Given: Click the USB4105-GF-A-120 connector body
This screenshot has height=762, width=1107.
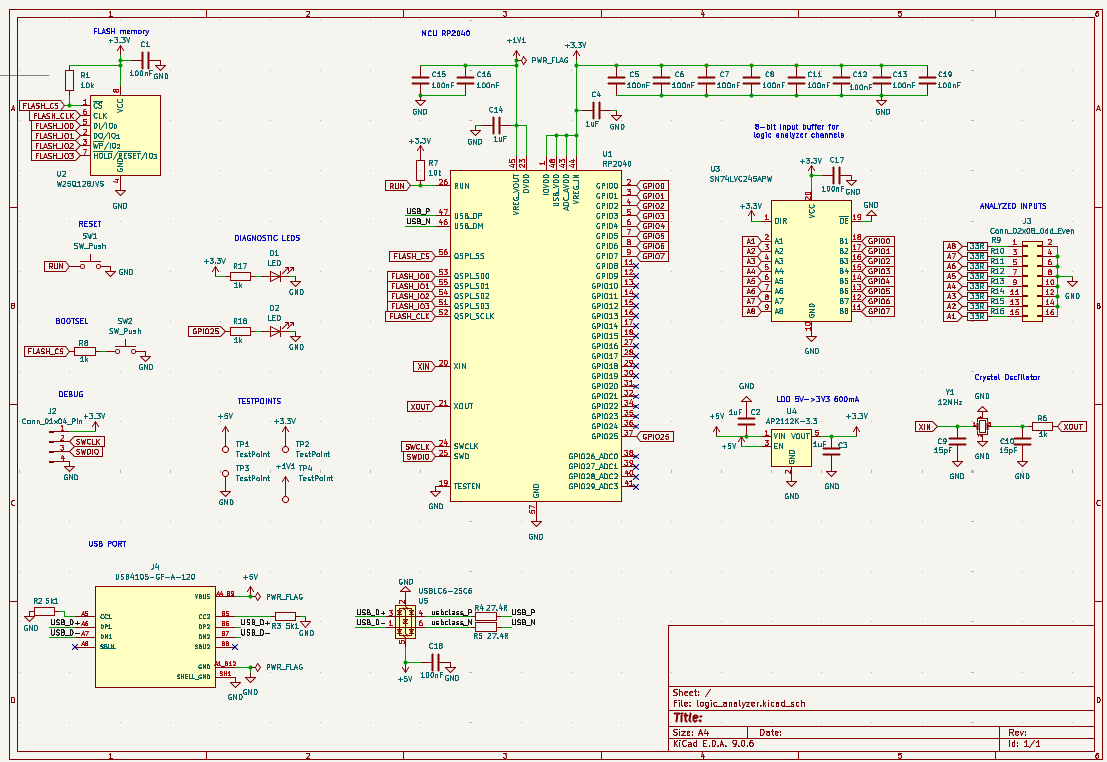Looking at the screenshot, I should [155, 636].
